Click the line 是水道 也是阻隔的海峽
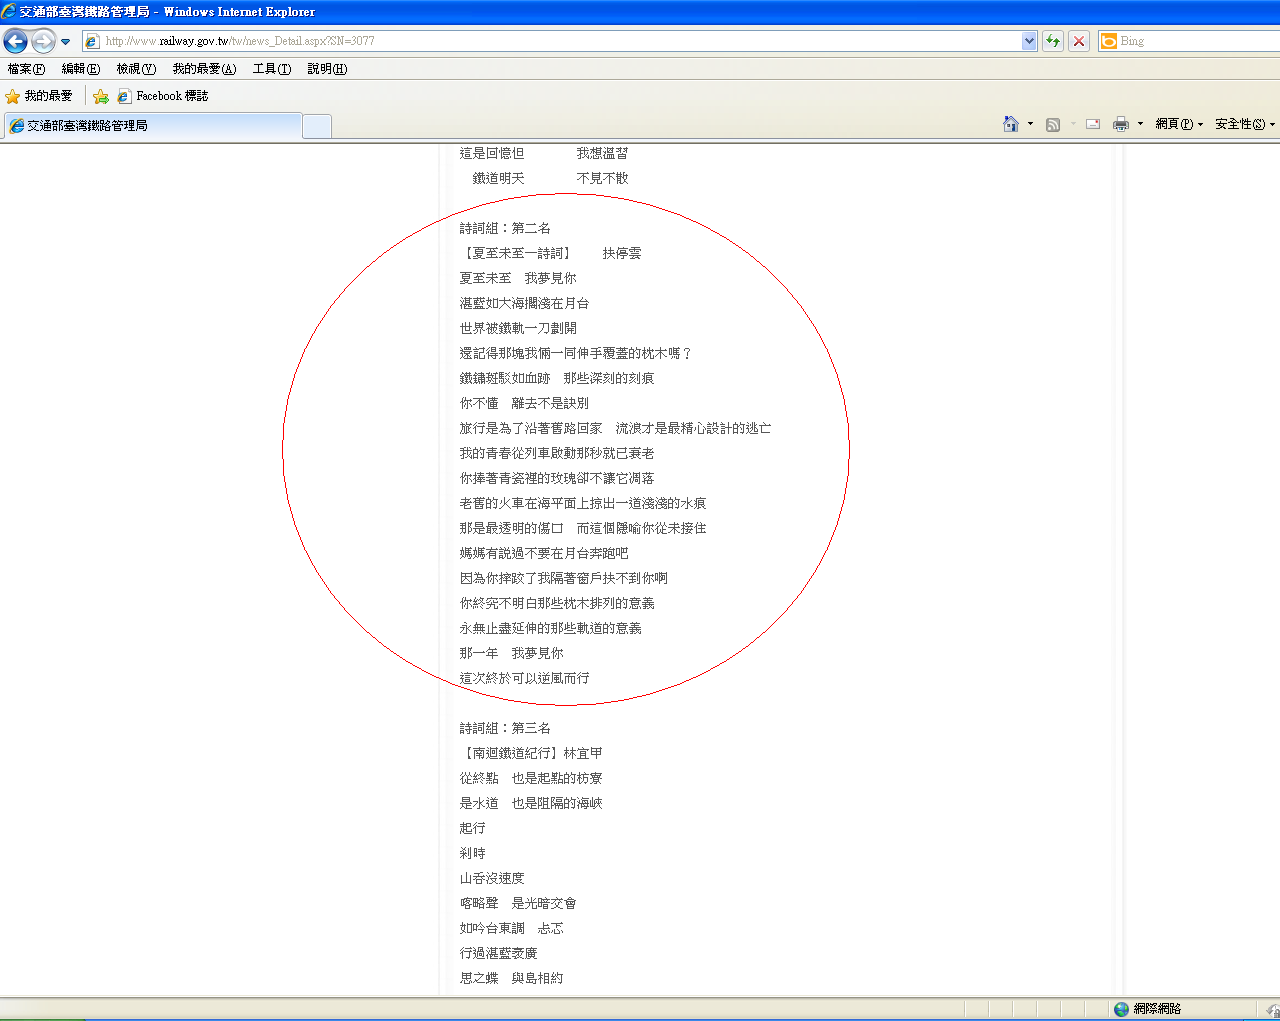Image resolution: width=1280 pixels, height=1021 pixels. [x=531, y=803]
